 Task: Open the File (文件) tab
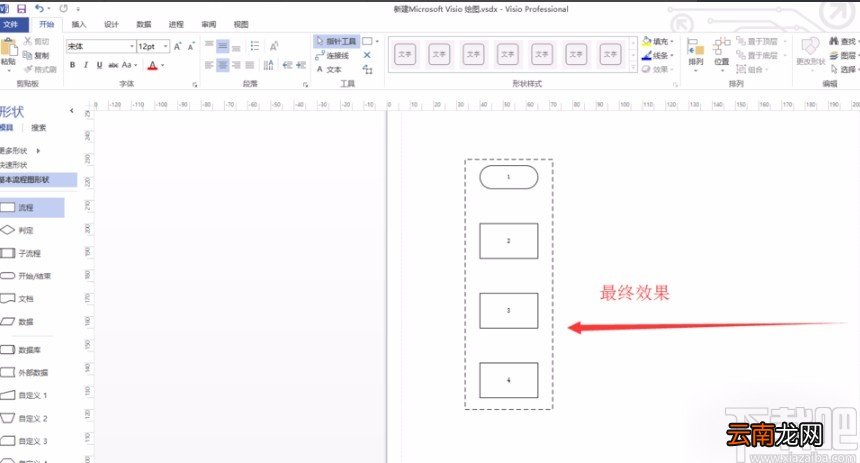(10, 24)
